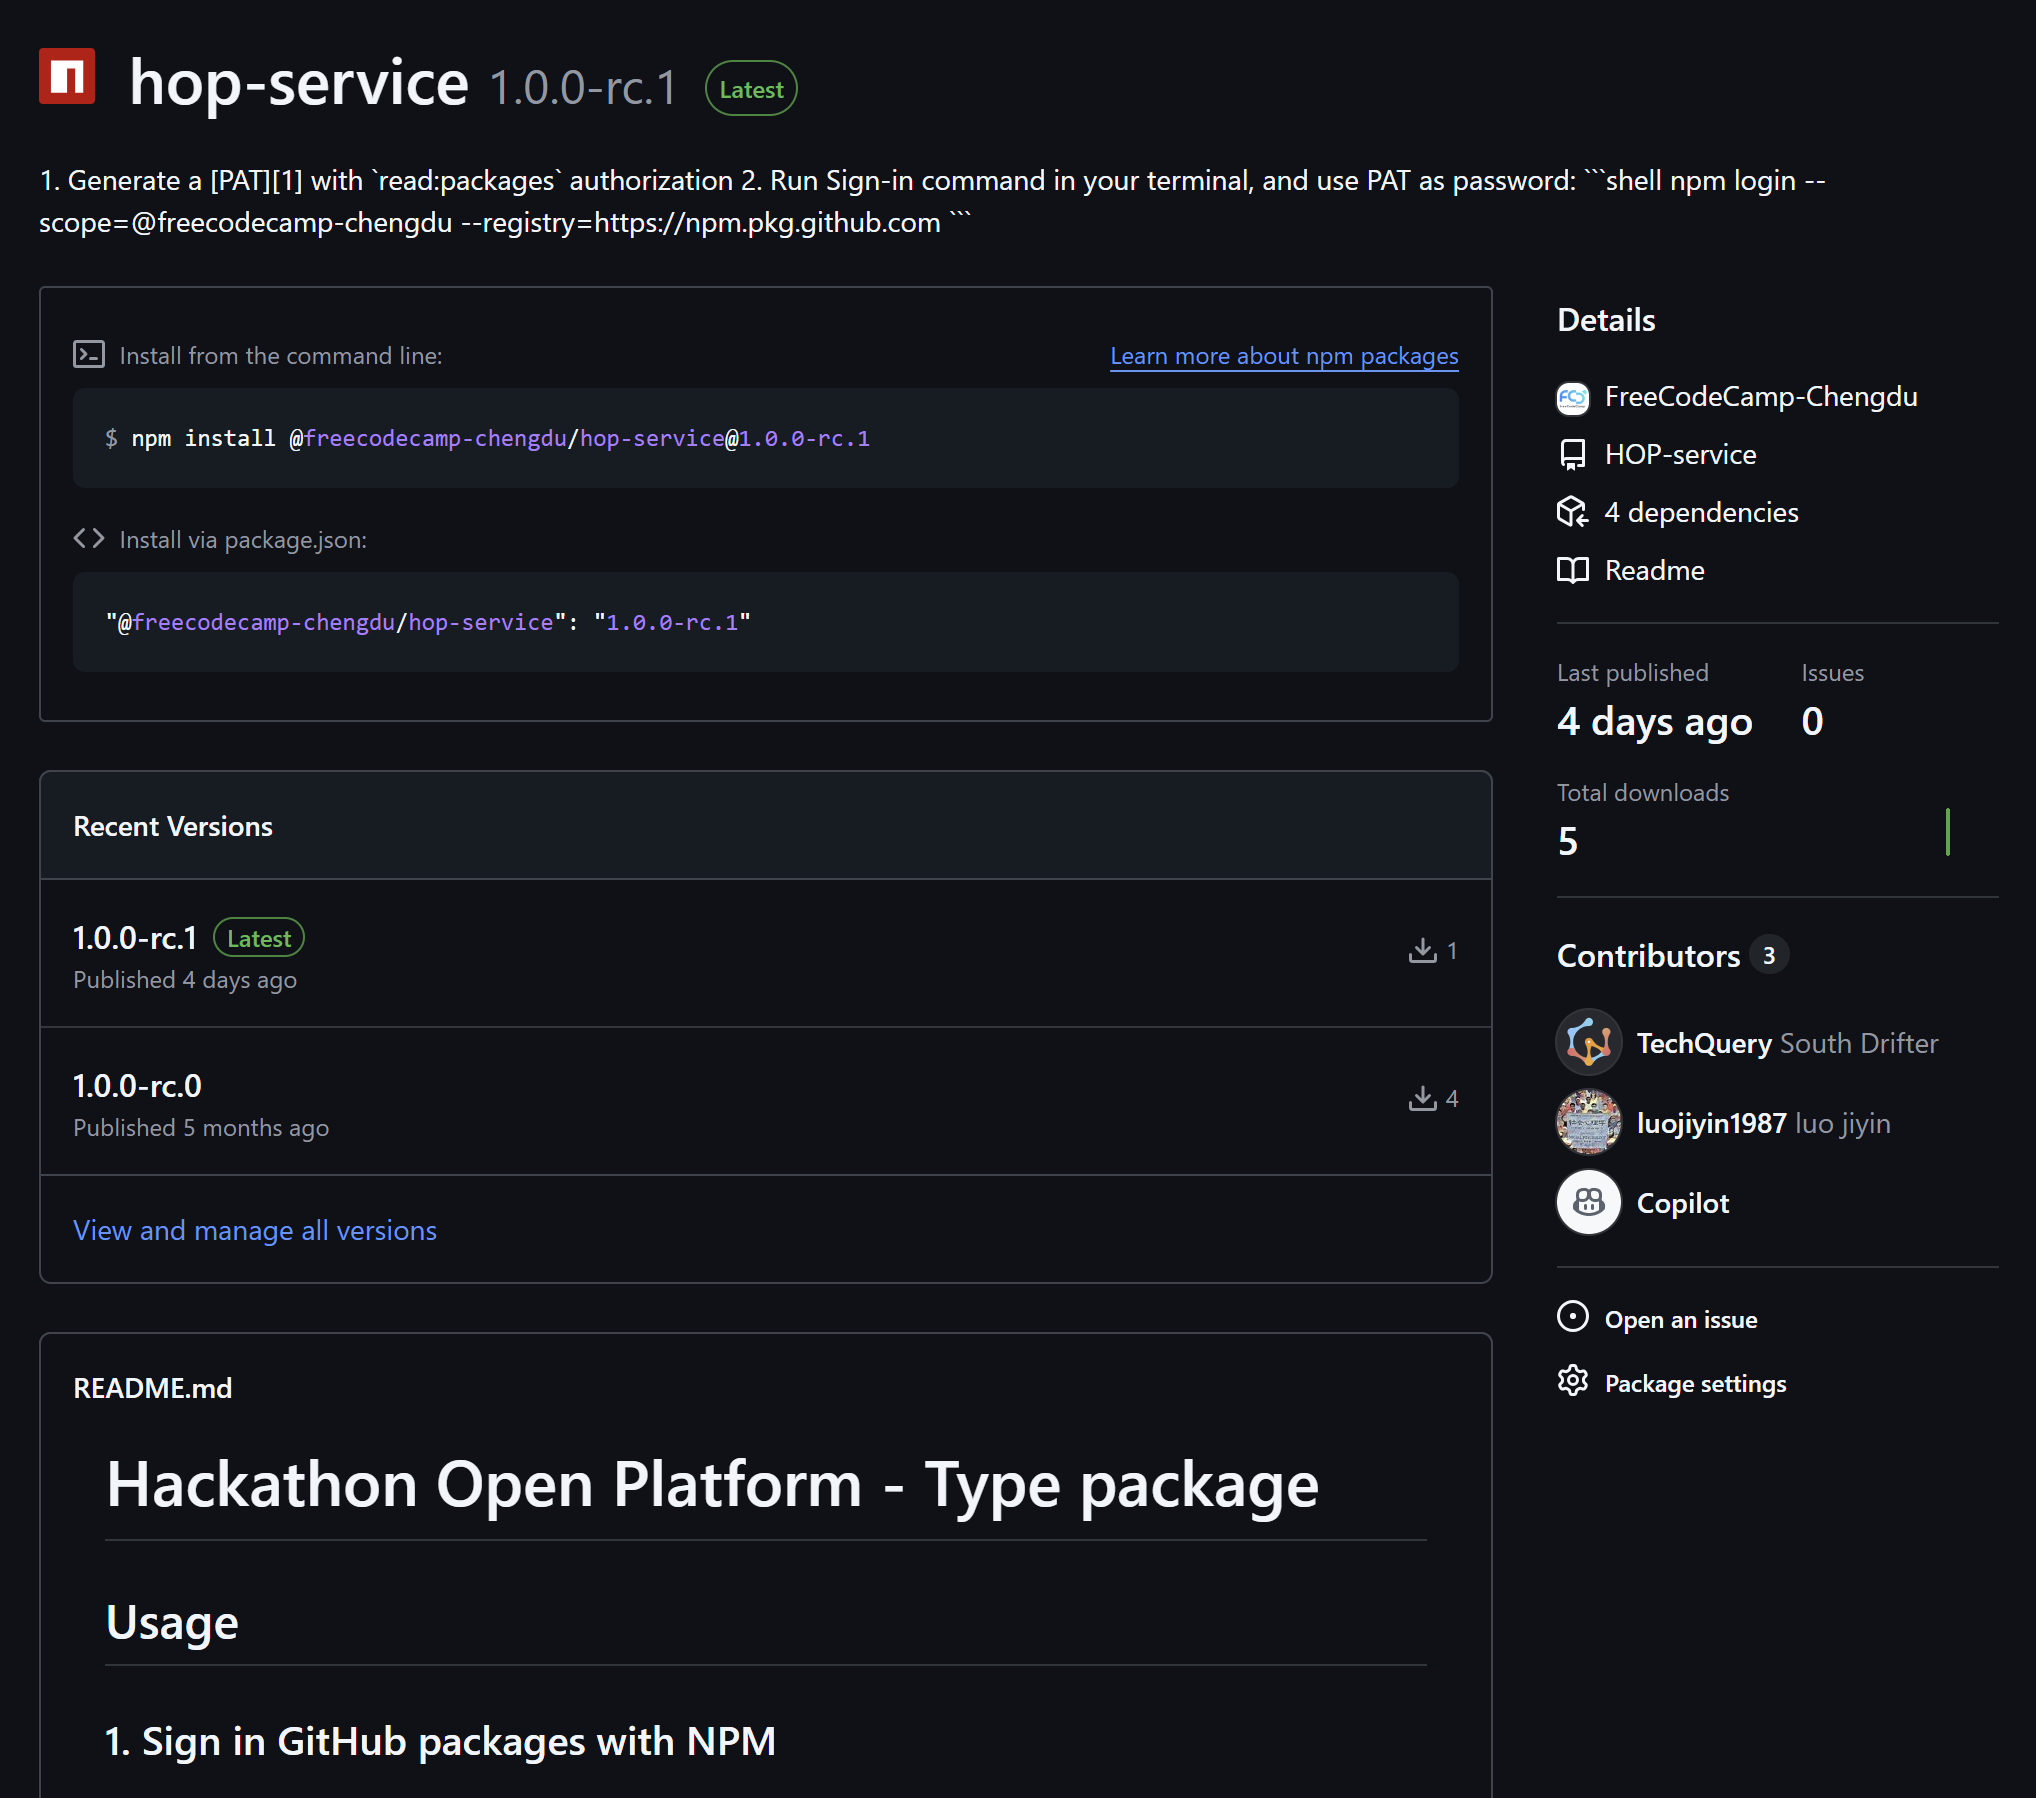Open the Copilot contributor avatar

point(1589,1202)
